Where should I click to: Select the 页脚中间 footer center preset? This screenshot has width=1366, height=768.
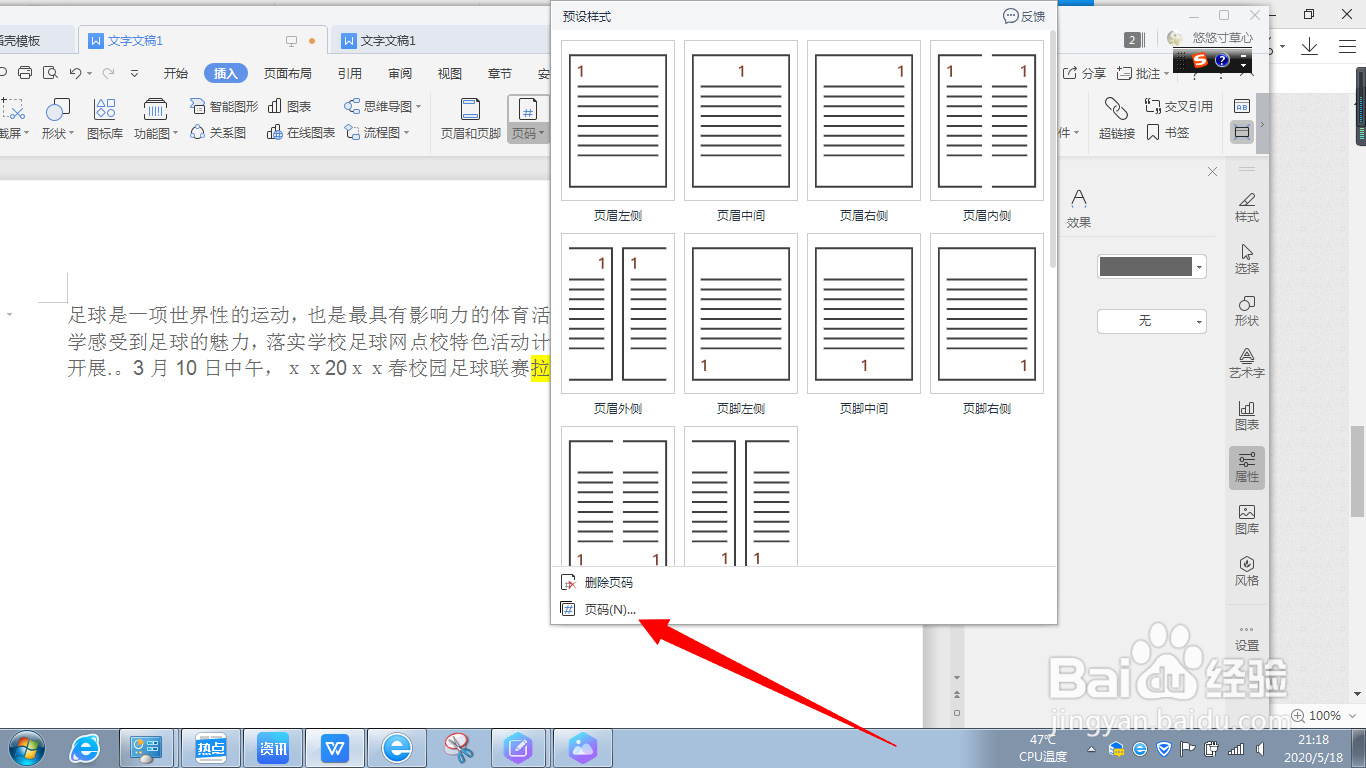click(x=864, y=314)
